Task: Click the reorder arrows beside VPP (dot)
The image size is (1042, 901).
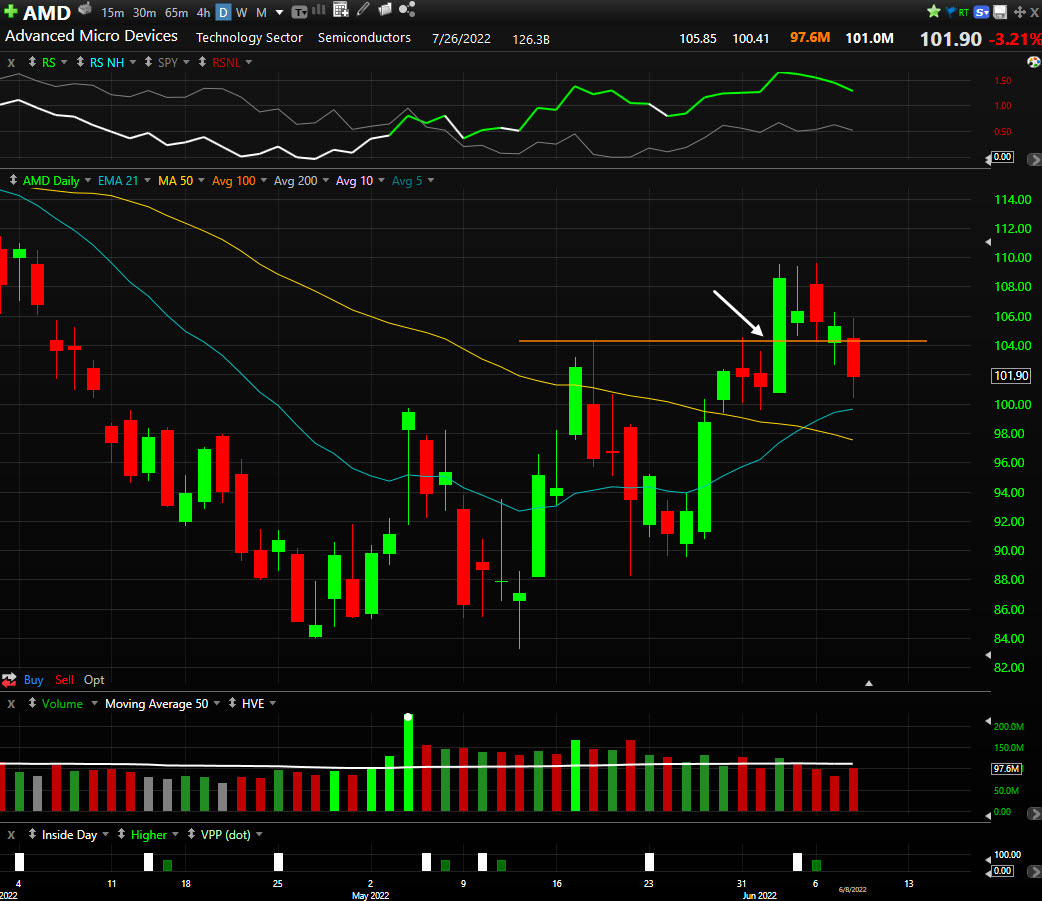Action: (x=191, y=834)
